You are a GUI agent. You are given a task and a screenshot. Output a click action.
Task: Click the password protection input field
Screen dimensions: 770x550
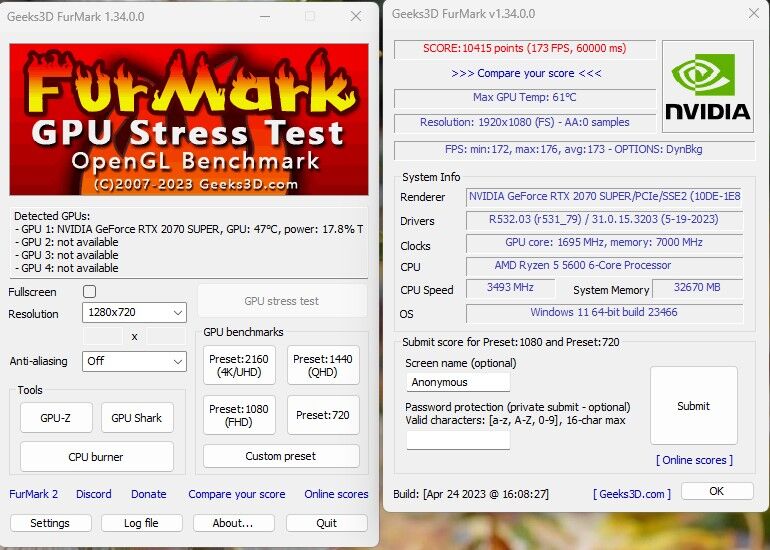[x=458, y=440]
